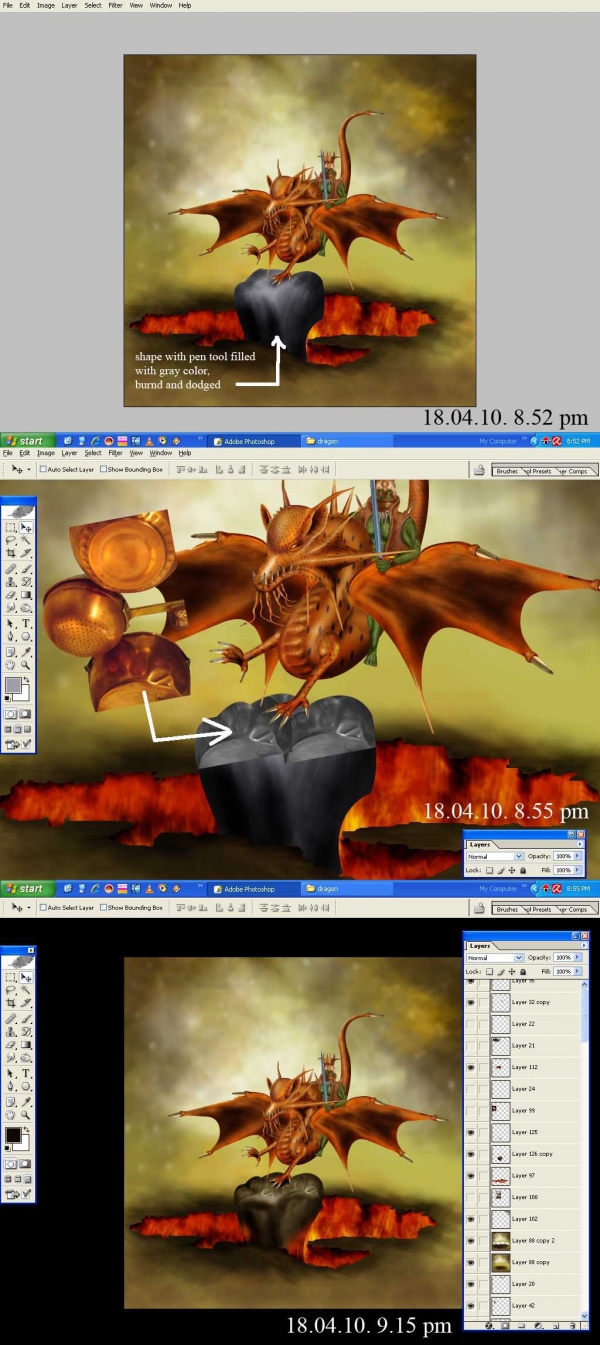Viewport: 600px width, 1345px height.
Task: Click lock all padlock in Layers panel listing Layer 112
Action: [522, 972]
